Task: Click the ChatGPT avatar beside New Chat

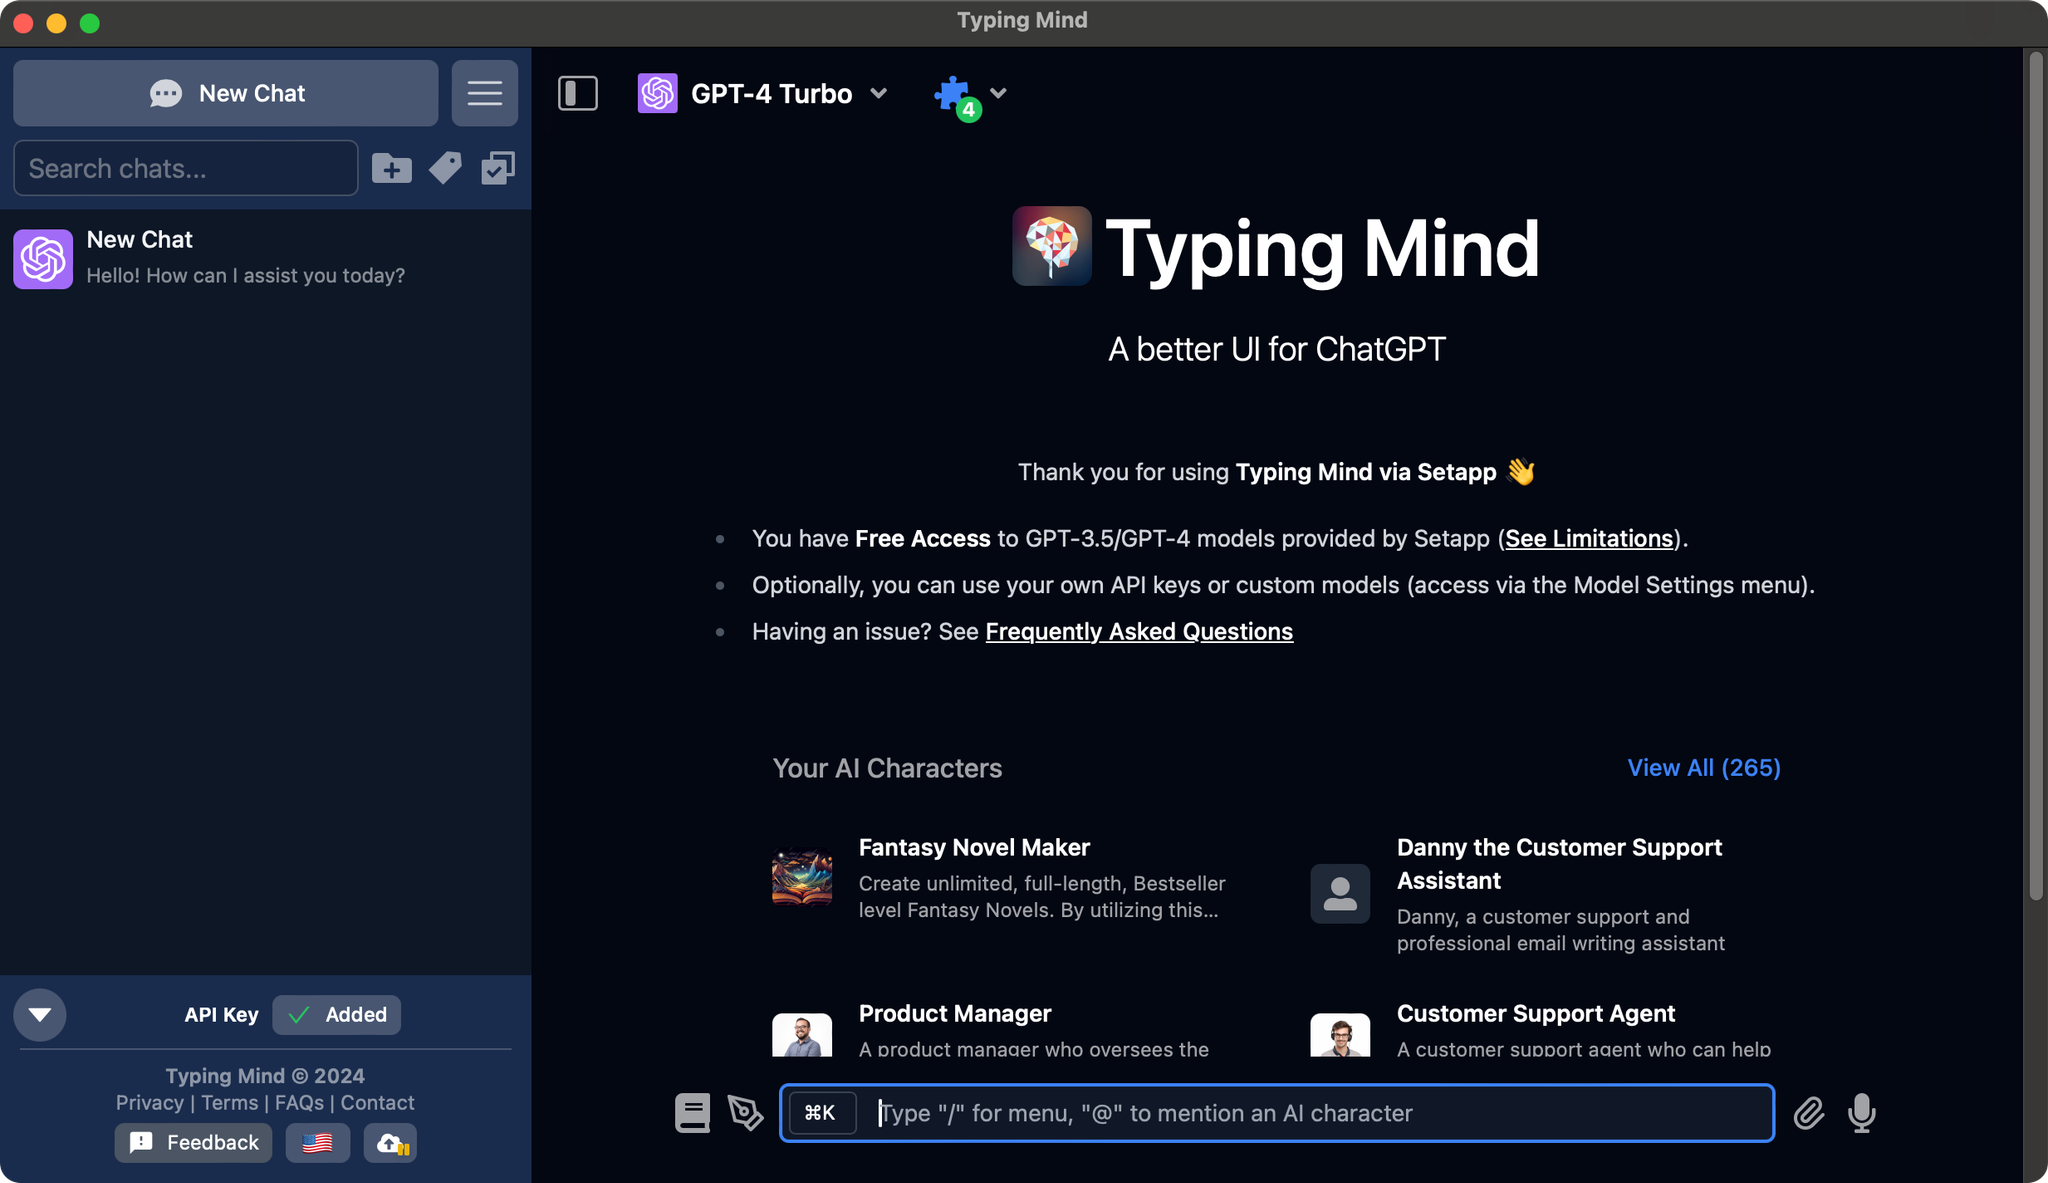Action: coord(43,259)
